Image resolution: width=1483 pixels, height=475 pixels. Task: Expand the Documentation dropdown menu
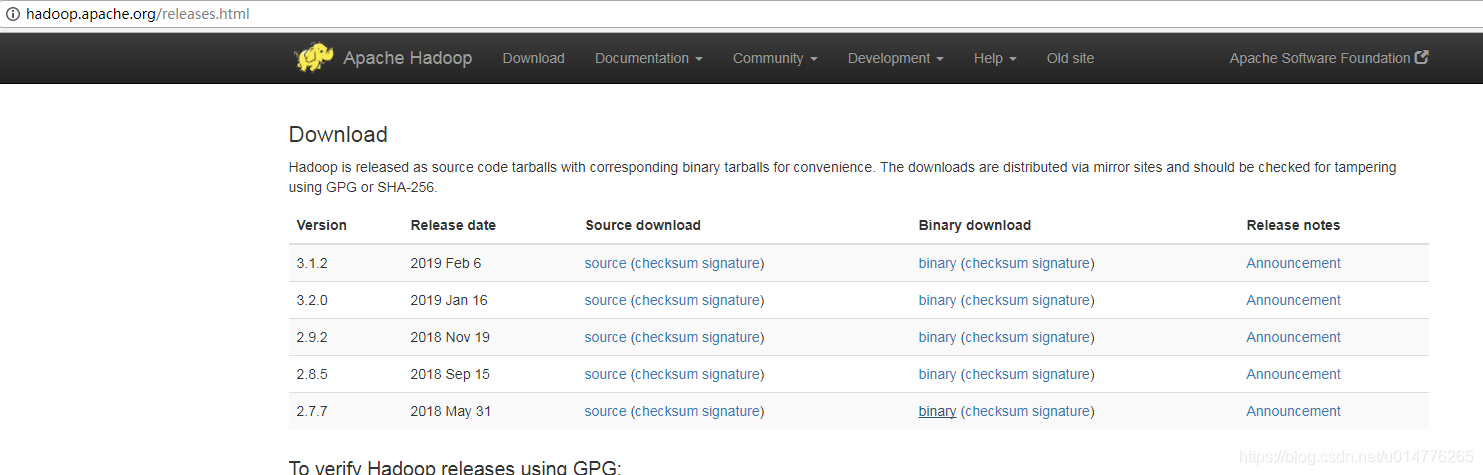pyautogui.click(x=648, y=58)
